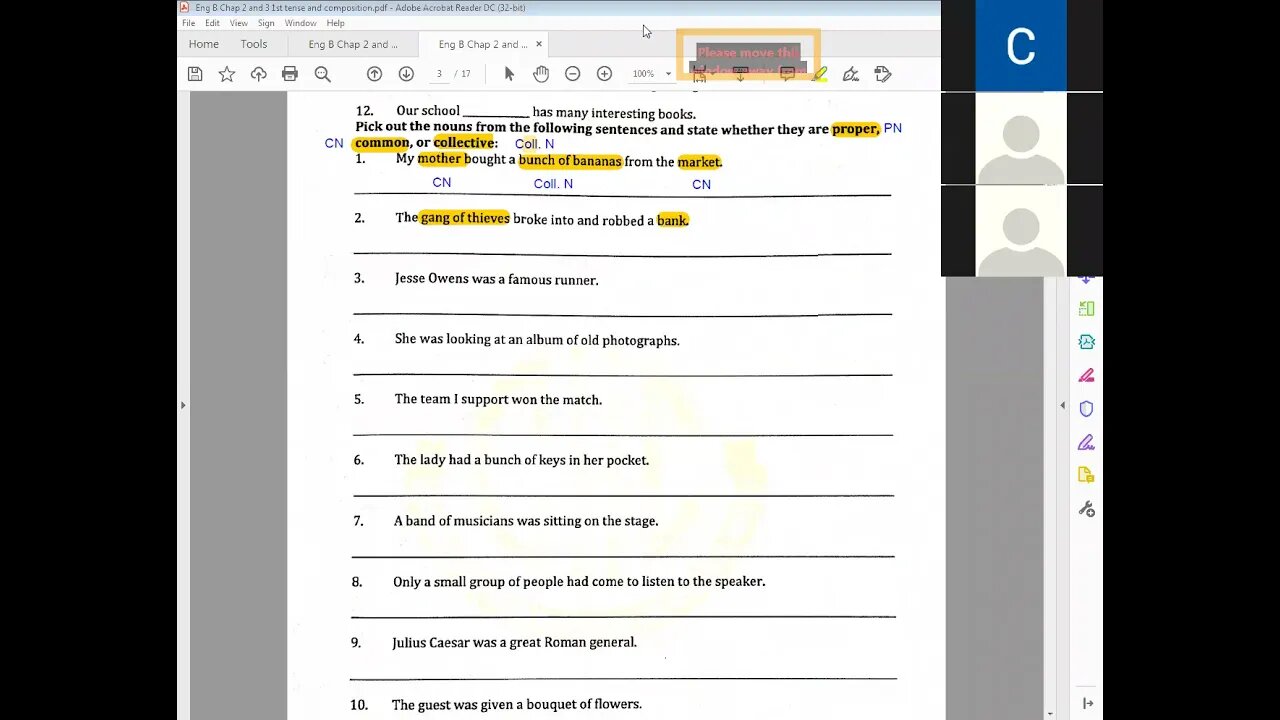
Task: Go to next page arrow
Action: click(x=406, y=74)
